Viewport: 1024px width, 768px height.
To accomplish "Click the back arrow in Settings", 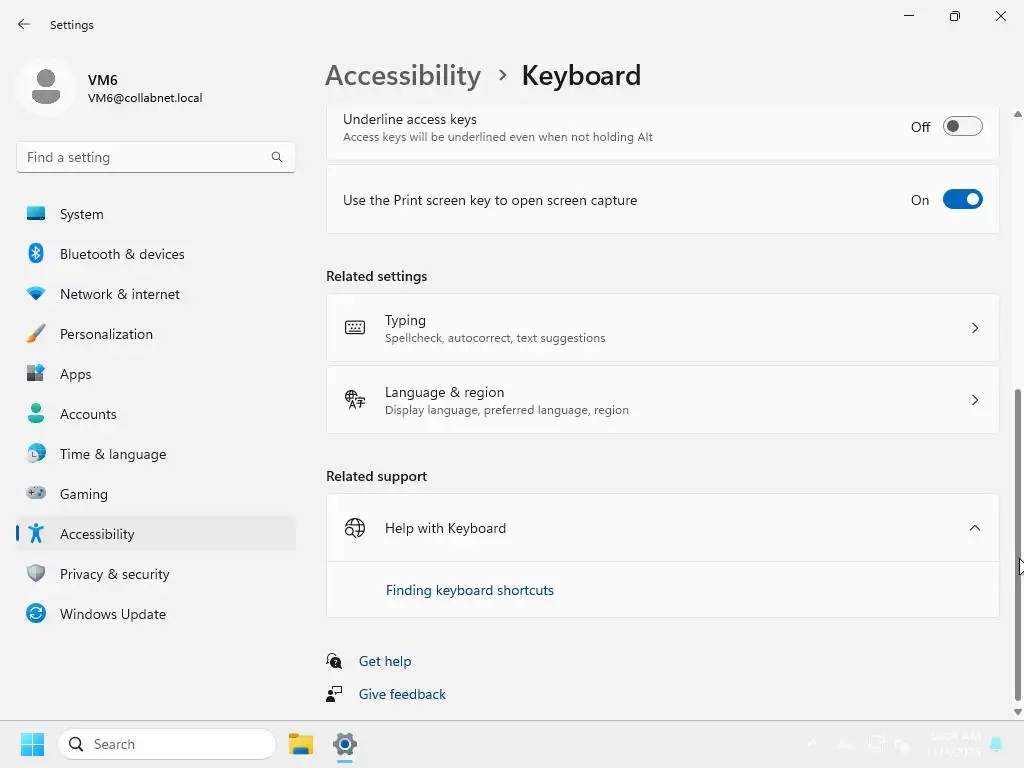I will point(24,25).
